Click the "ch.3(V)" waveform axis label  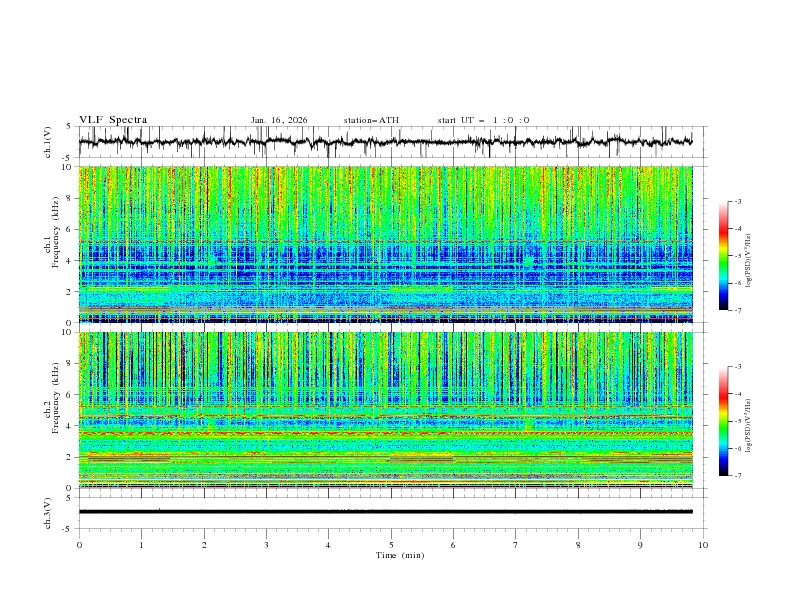[48, 513]
